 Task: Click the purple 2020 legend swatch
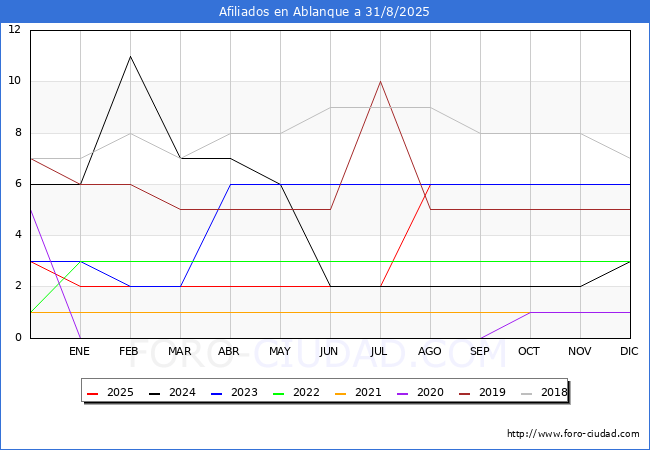click(402, 393)
